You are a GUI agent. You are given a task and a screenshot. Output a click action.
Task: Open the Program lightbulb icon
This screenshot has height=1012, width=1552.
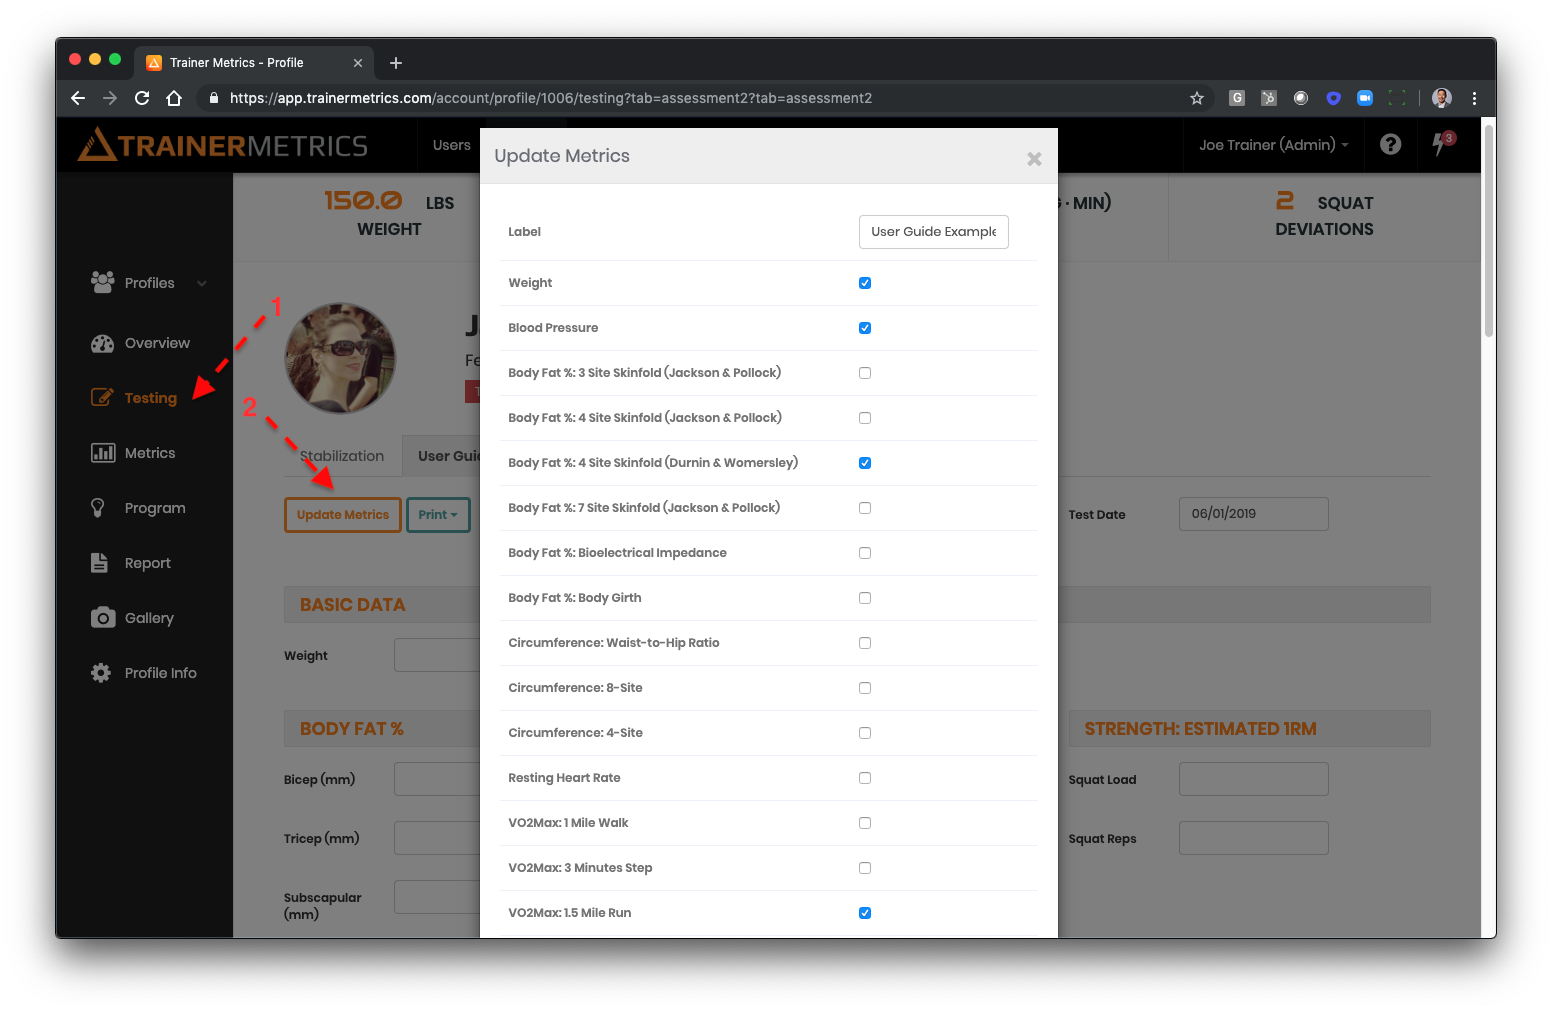[98, 508]
